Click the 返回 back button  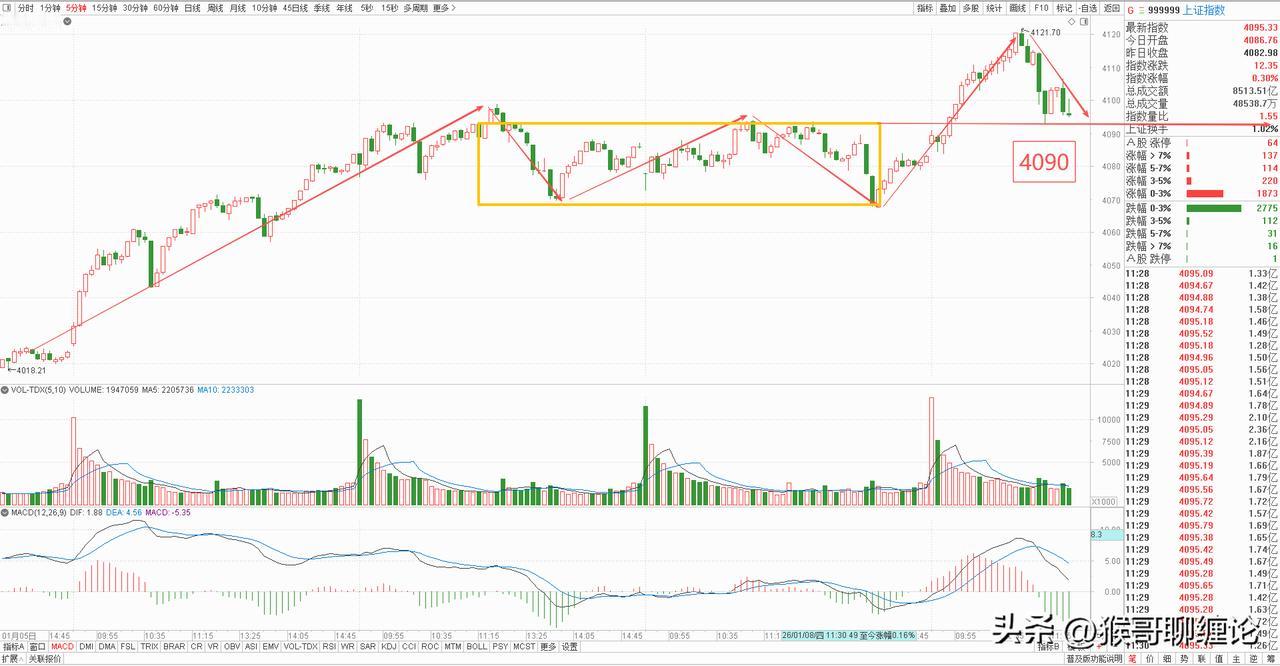pyautogui.click(x=1112, y=8)
